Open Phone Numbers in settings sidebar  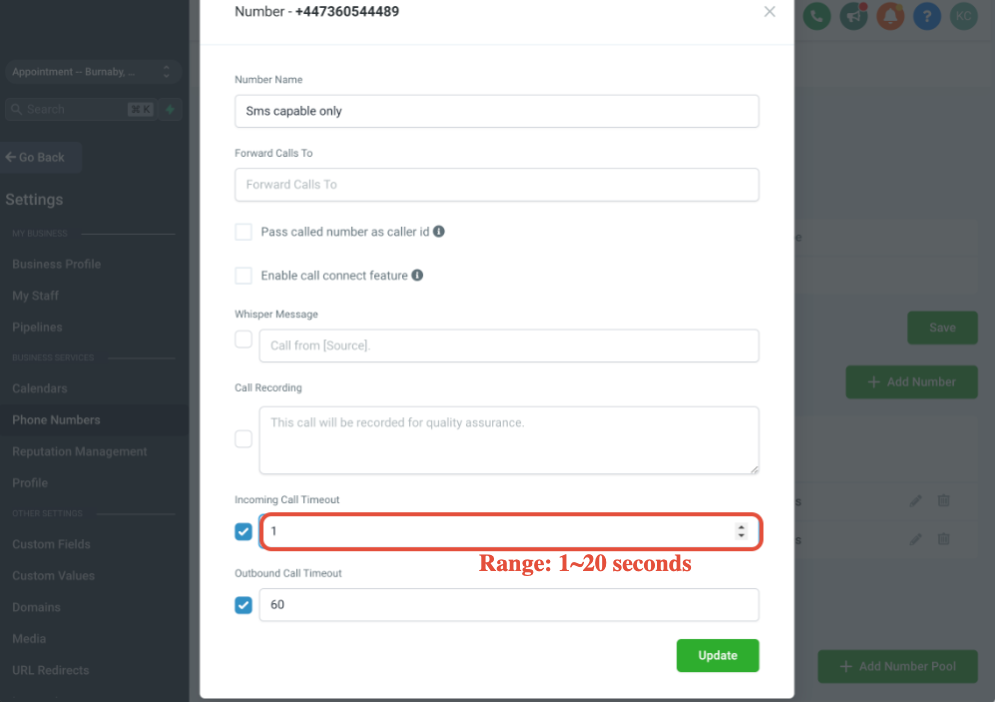[x=56, y=420]
